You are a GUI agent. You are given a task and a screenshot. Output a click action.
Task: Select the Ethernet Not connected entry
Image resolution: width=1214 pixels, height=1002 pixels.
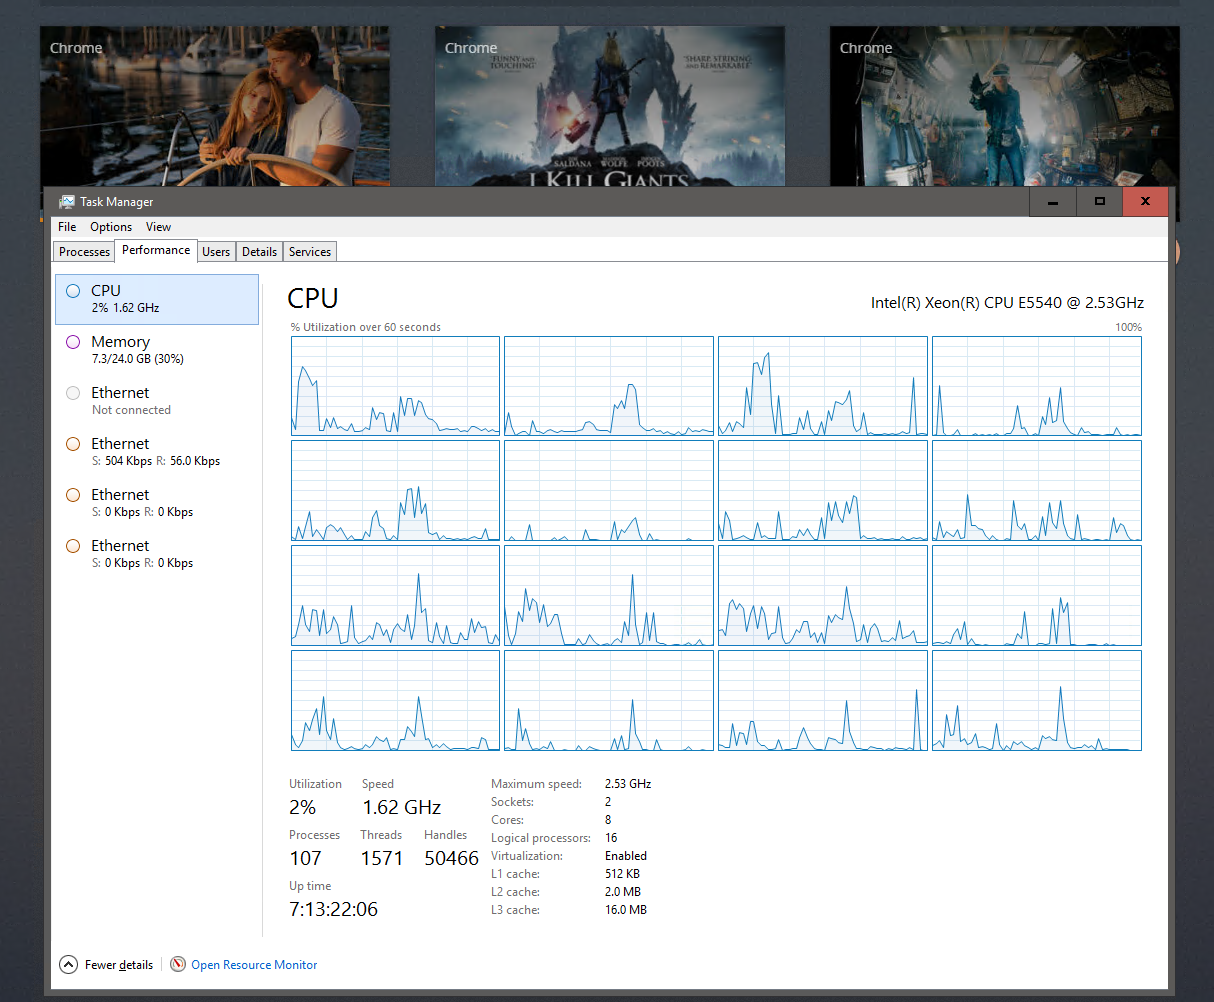click(x=157, y=401)
